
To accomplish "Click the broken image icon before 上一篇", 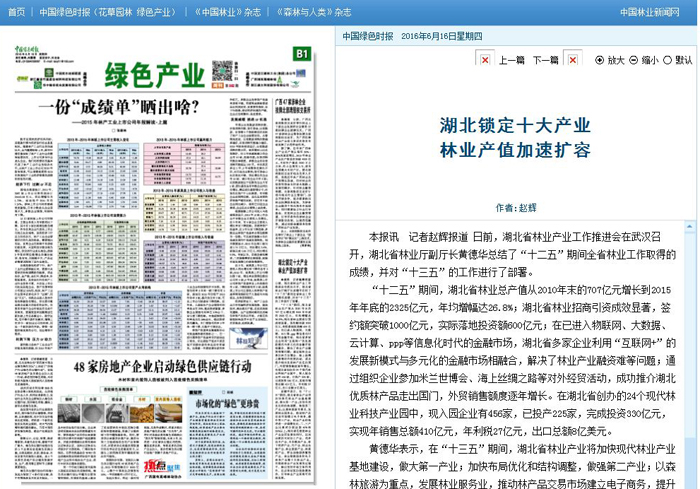I will [x=485, y=61].
